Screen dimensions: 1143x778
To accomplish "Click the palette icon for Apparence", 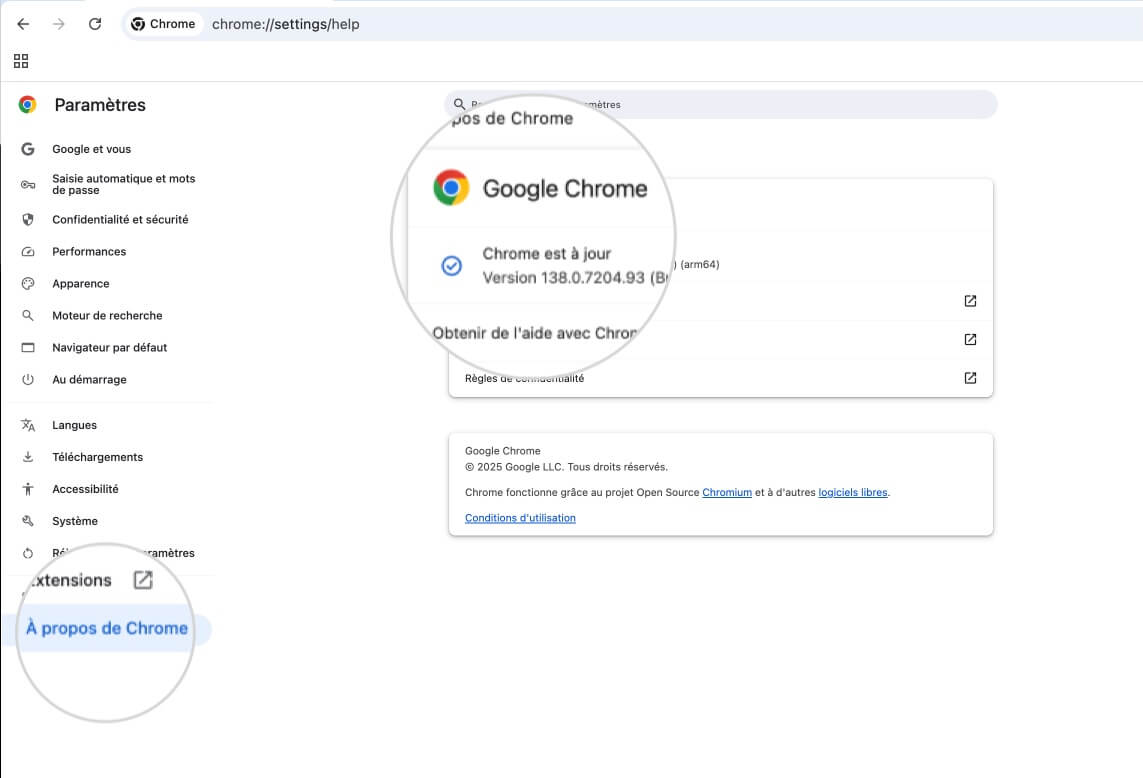I will [28, 284].
